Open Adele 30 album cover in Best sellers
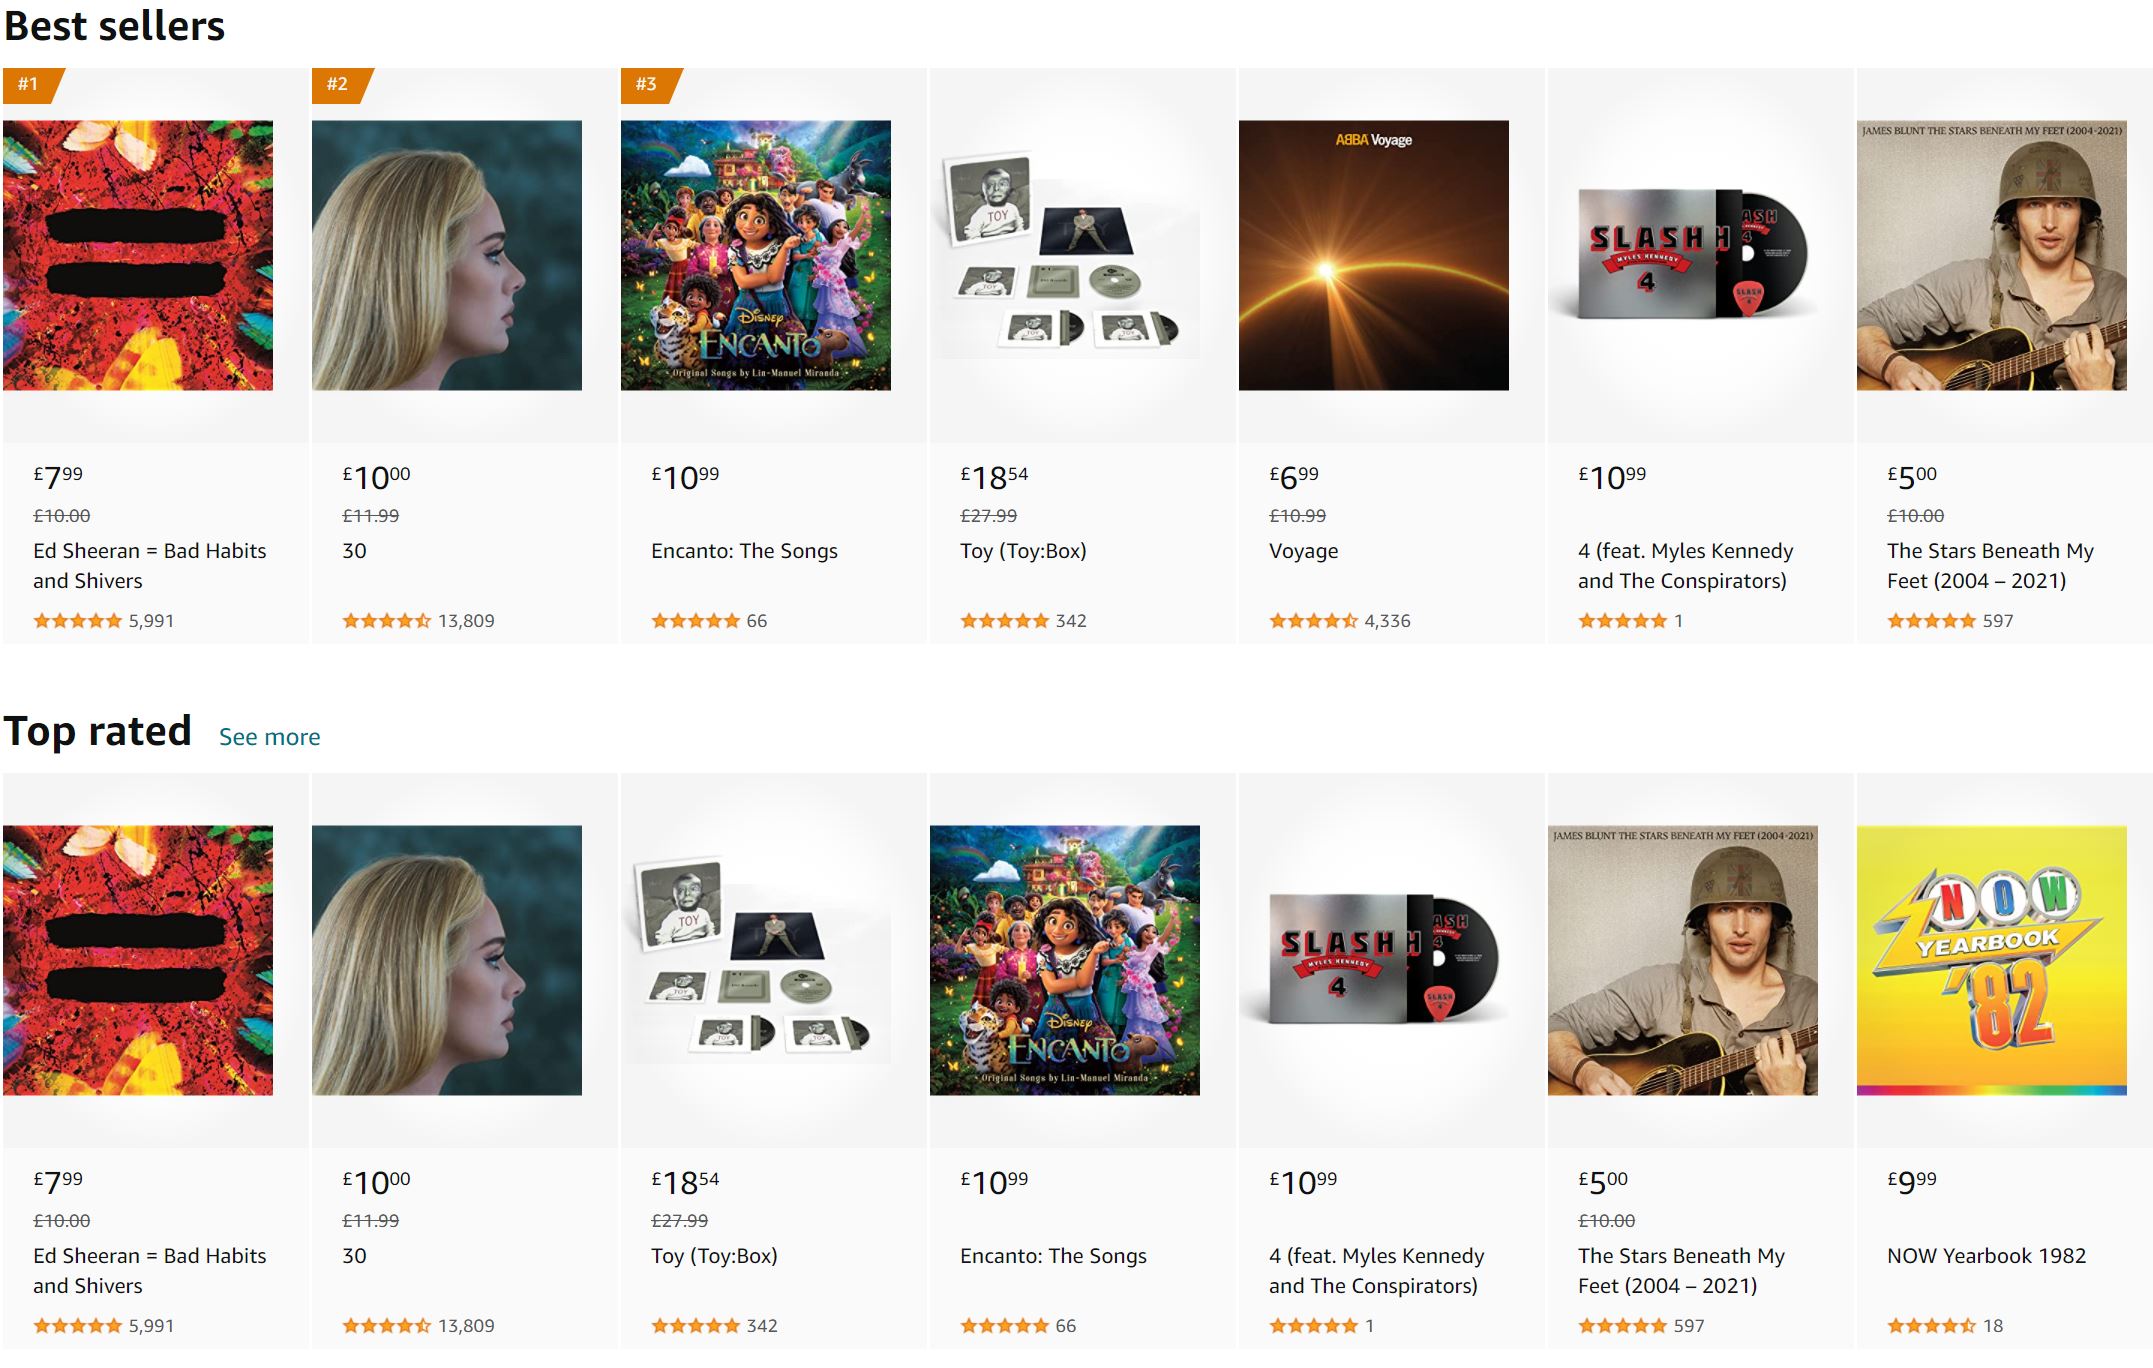The height and width of the screenshot is (1368, 2153). coord(447,255)
